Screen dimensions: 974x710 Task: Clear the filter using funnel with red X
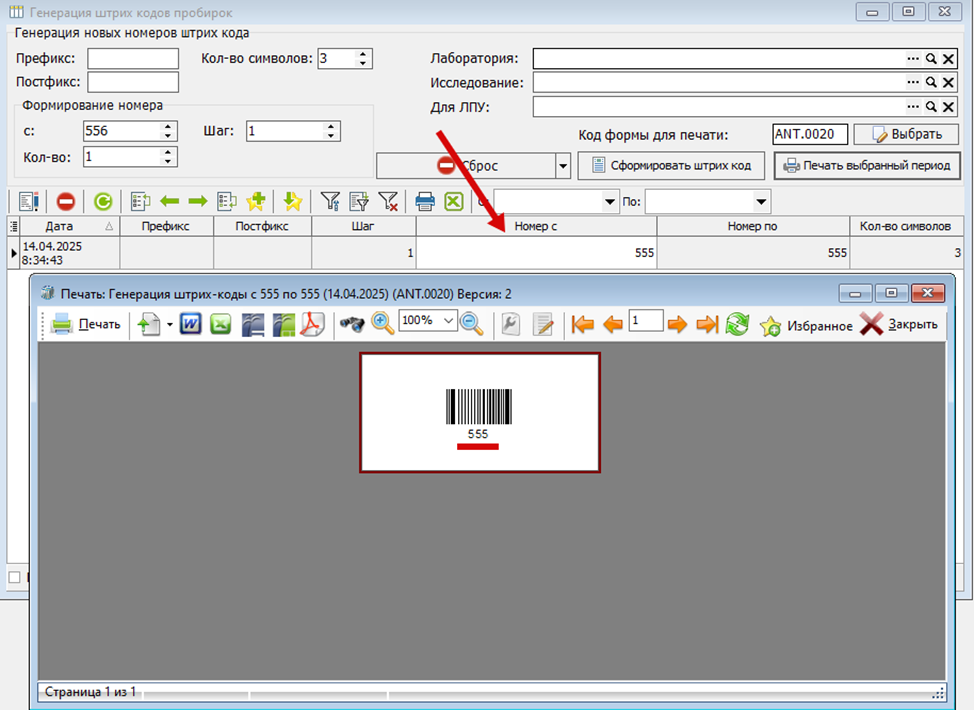click(x=388, y=201)
